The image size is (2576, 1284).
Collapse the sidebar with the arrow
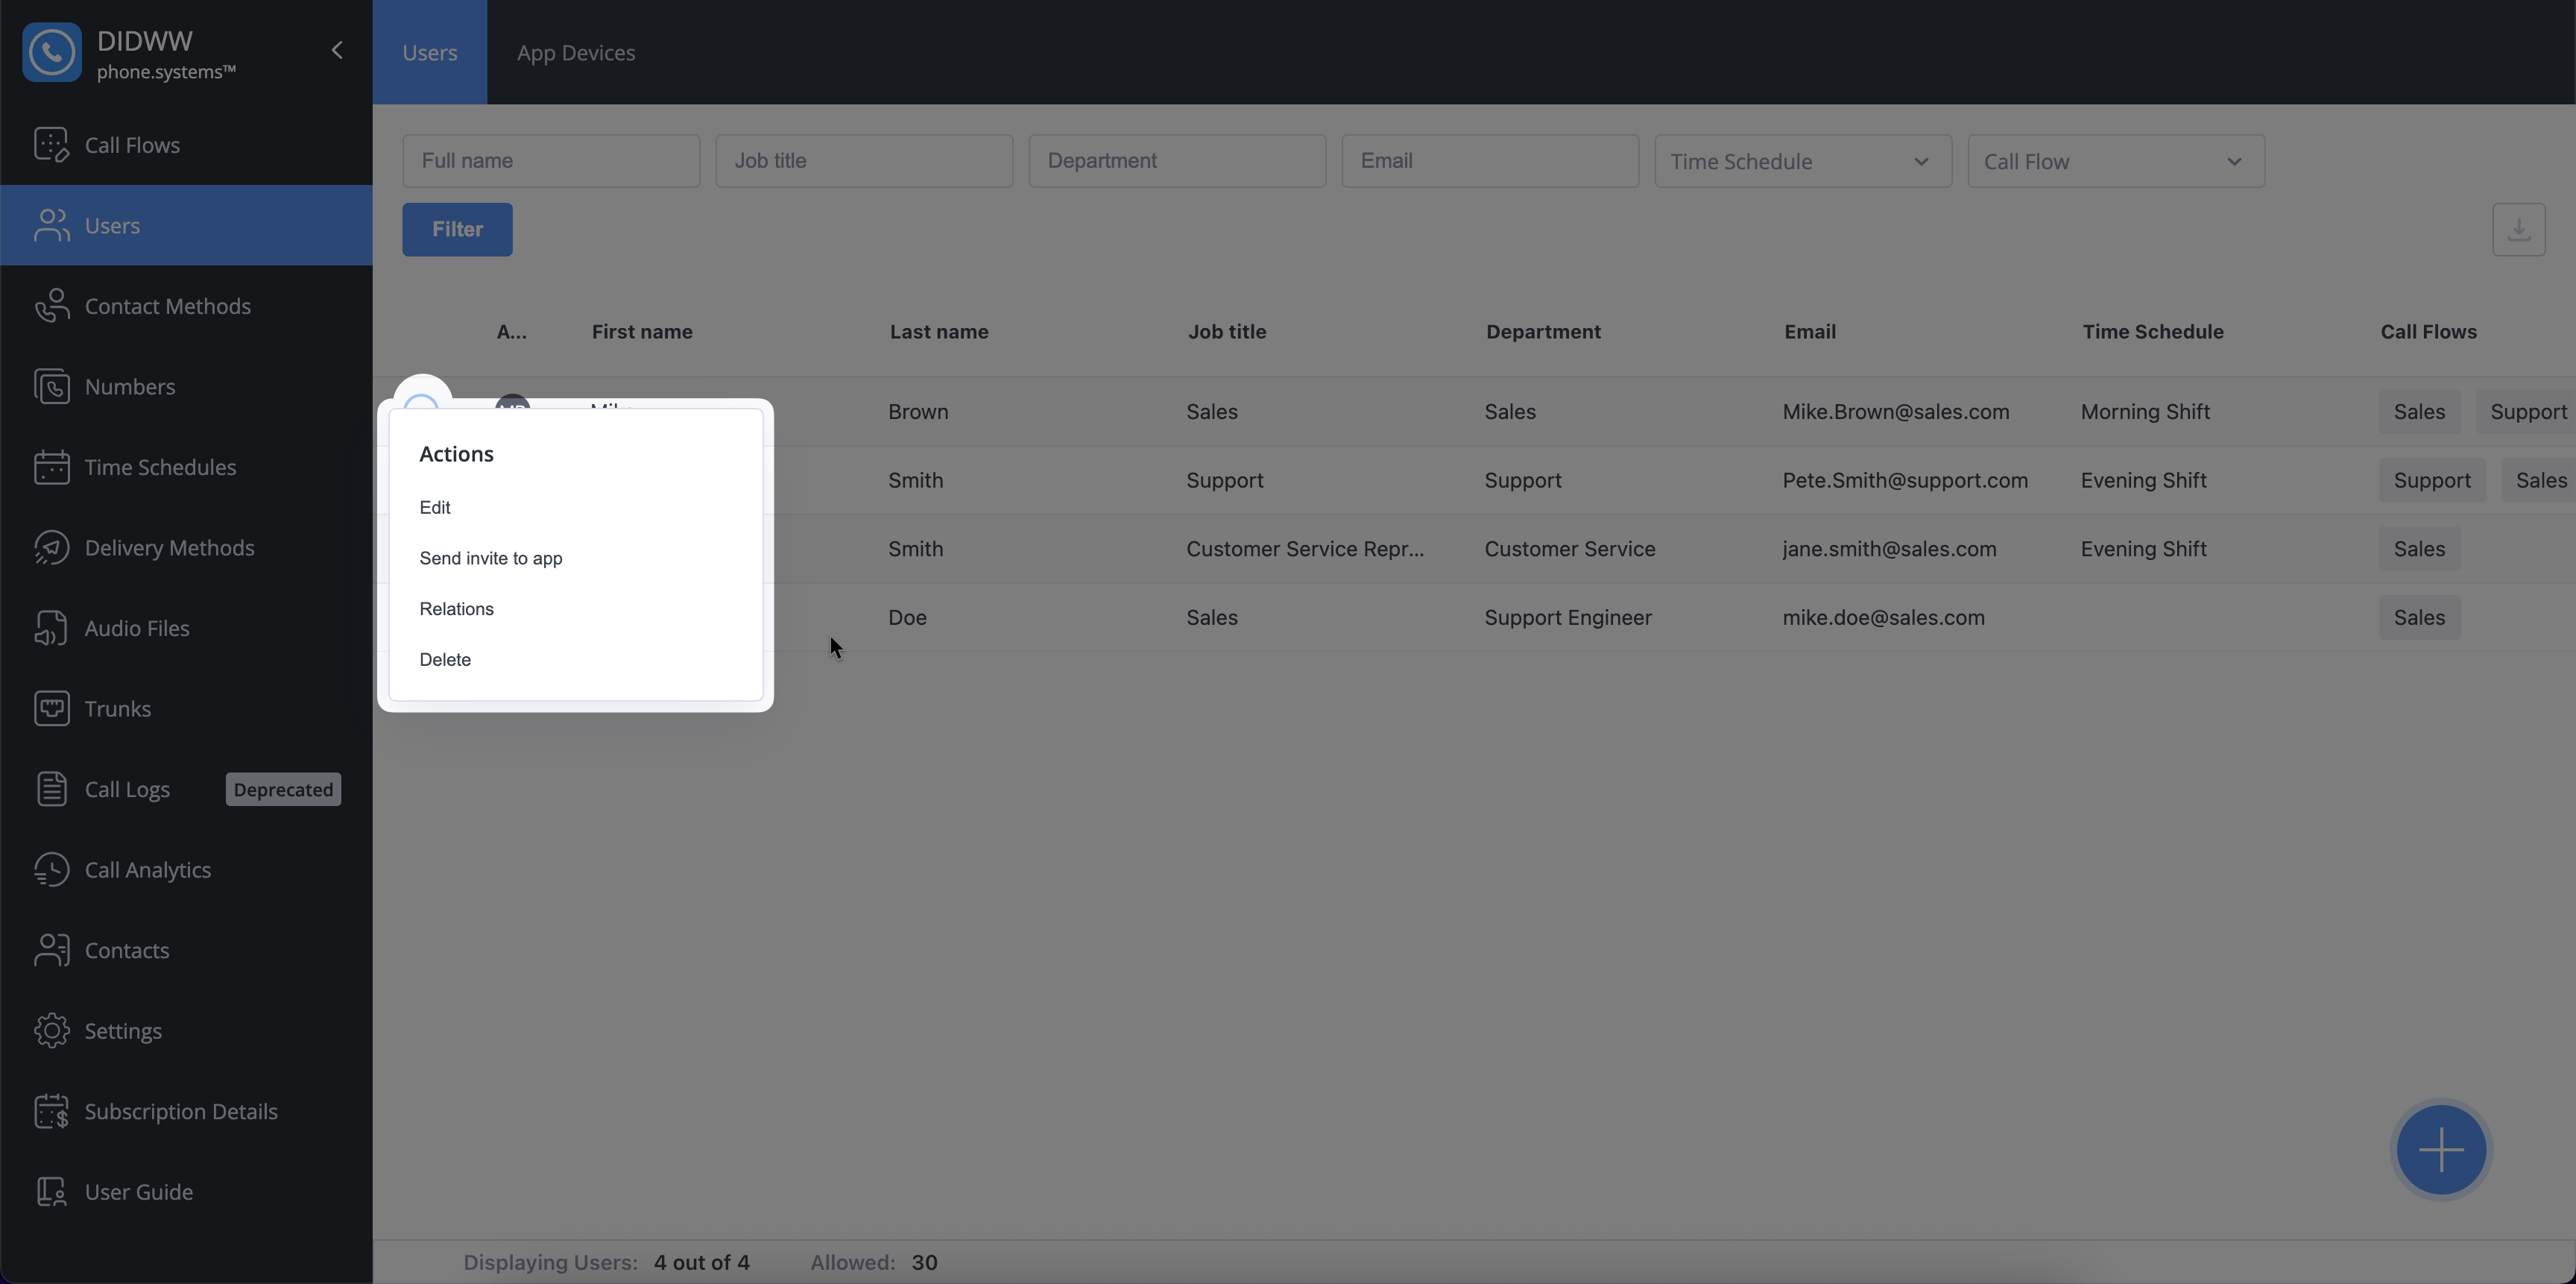(x=337, y=50)
